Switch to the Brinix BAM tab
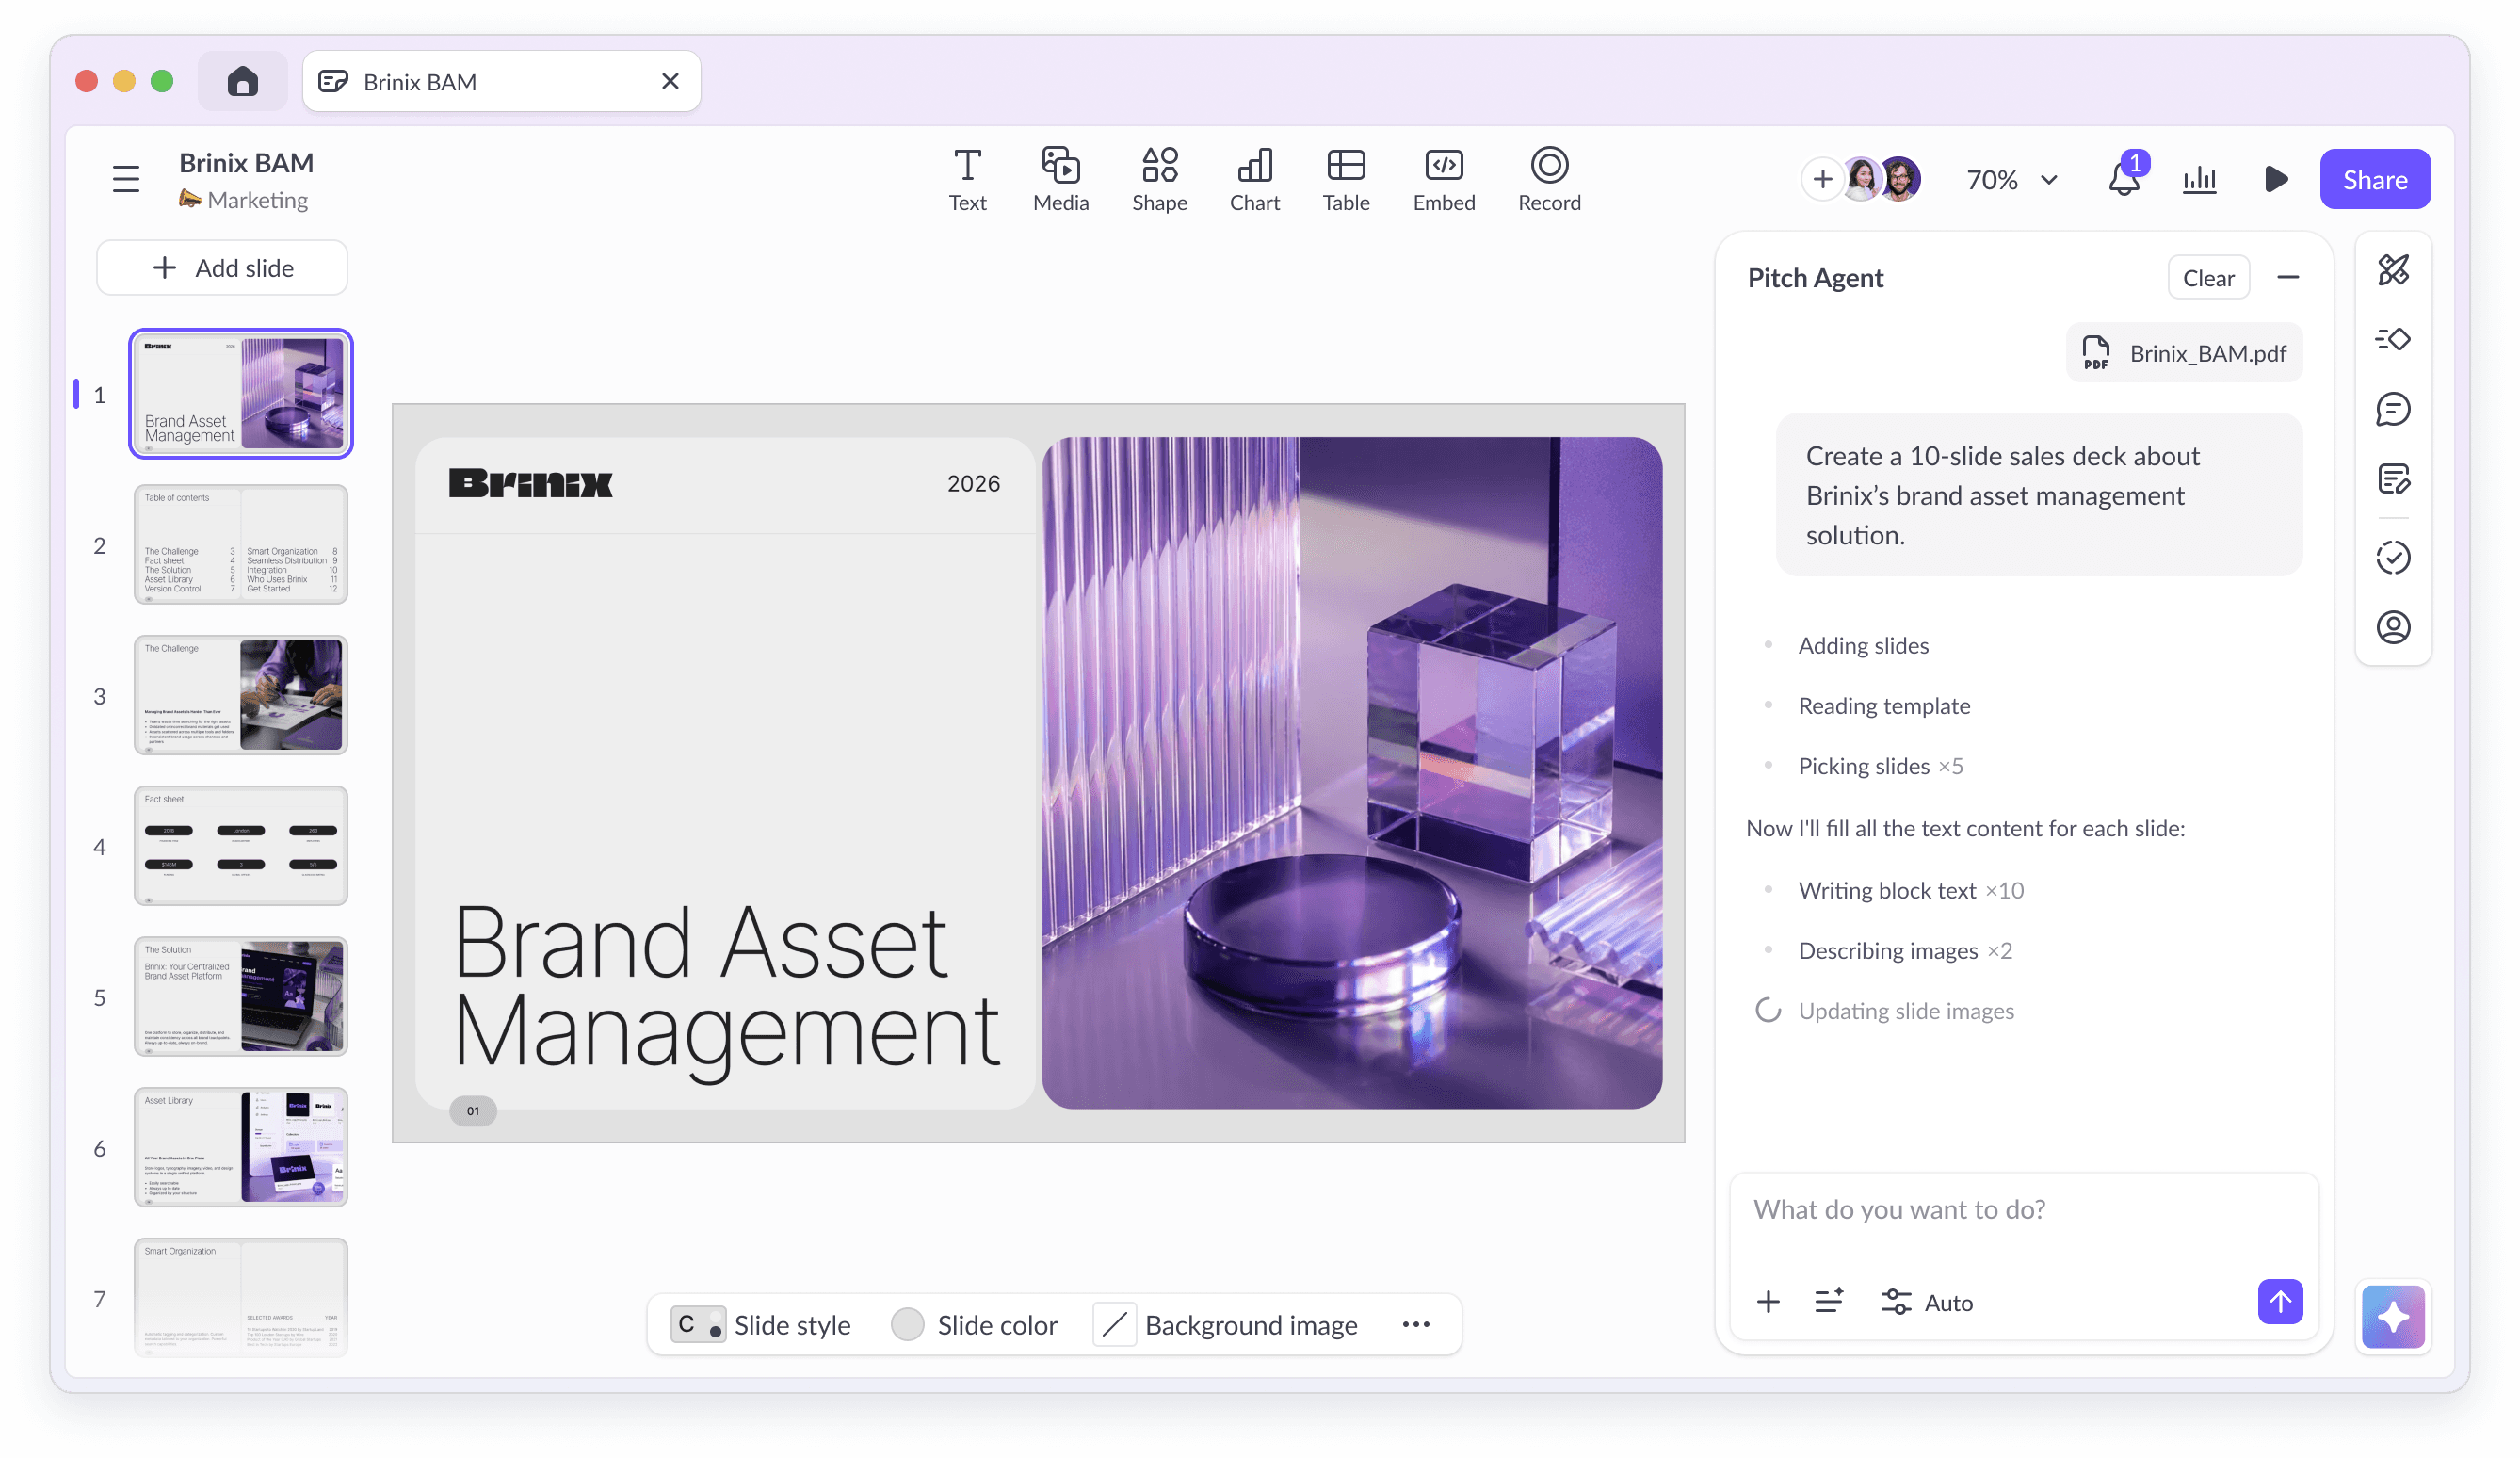The image size is (2520, 1458). 501,81
